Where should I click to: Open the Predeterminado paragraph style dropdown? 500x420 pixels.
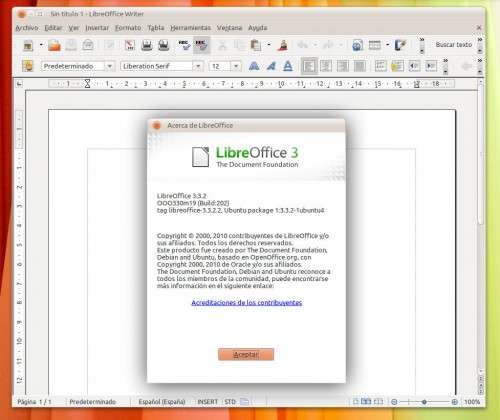pyautogui.click(x=109, y=66)
